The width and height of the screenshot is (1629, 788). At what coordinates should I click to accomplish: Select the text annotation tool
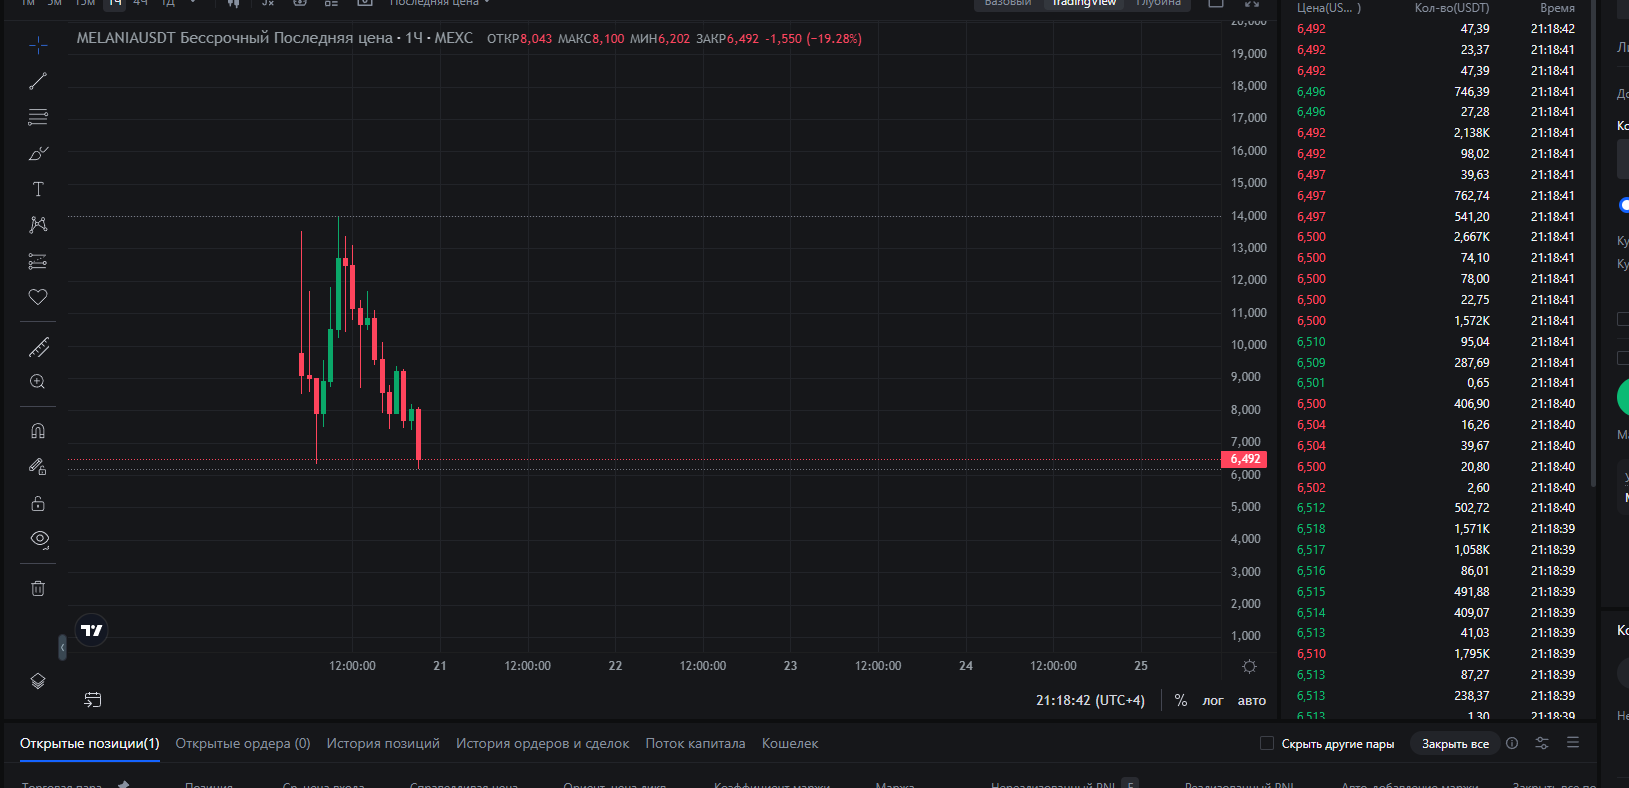[38, 189]
